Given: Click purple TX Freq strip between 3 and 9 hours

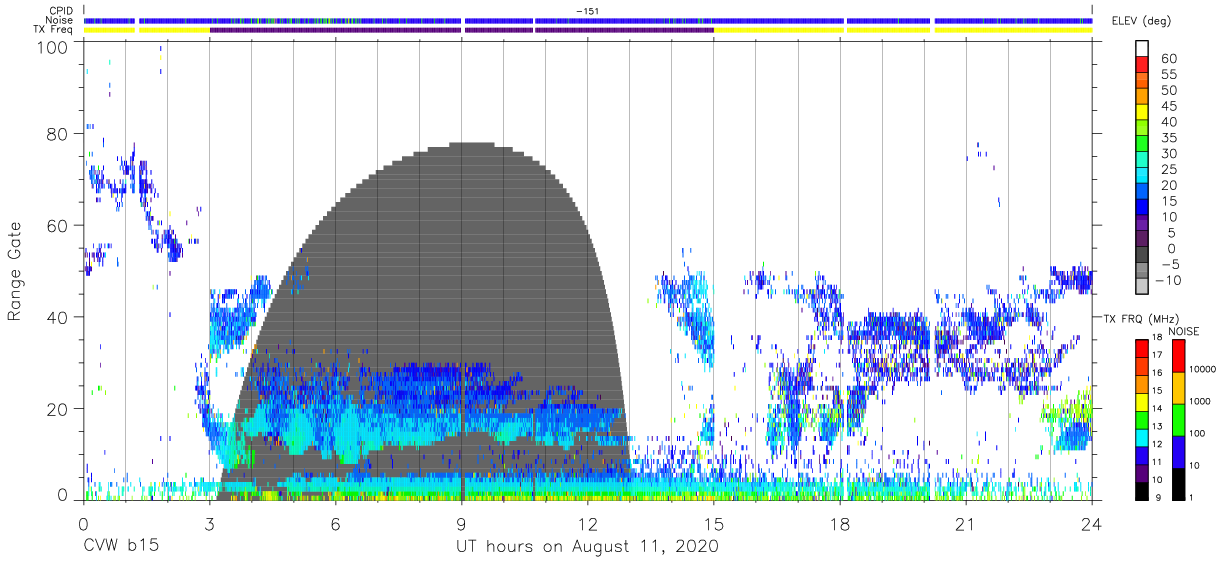Looking at the screenshot, I should click(335, 30).
